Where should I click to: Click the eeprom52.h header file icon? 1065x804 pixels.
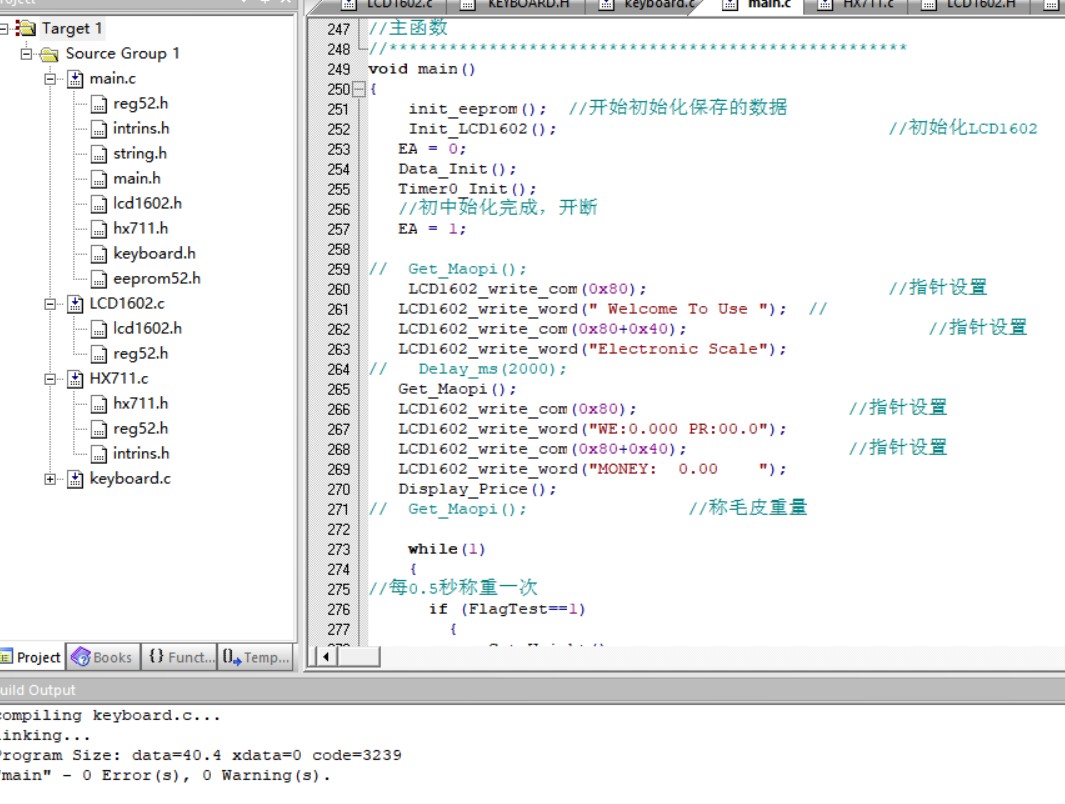(x=99, y=279)
